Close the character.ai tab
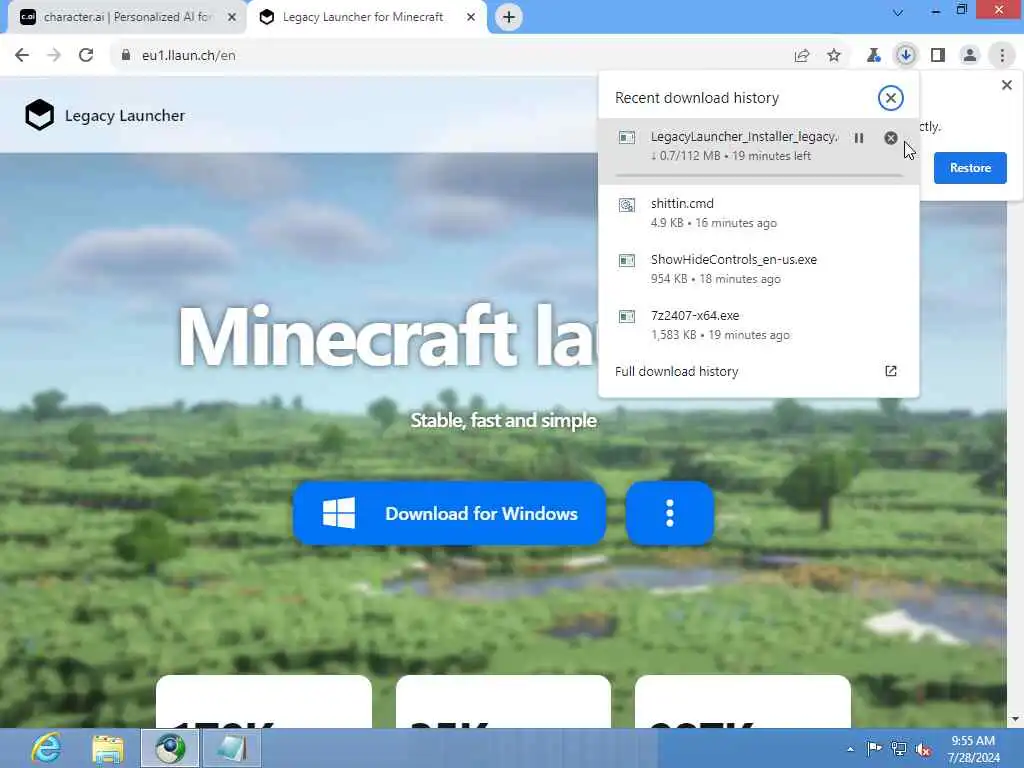 pos(232,17)
